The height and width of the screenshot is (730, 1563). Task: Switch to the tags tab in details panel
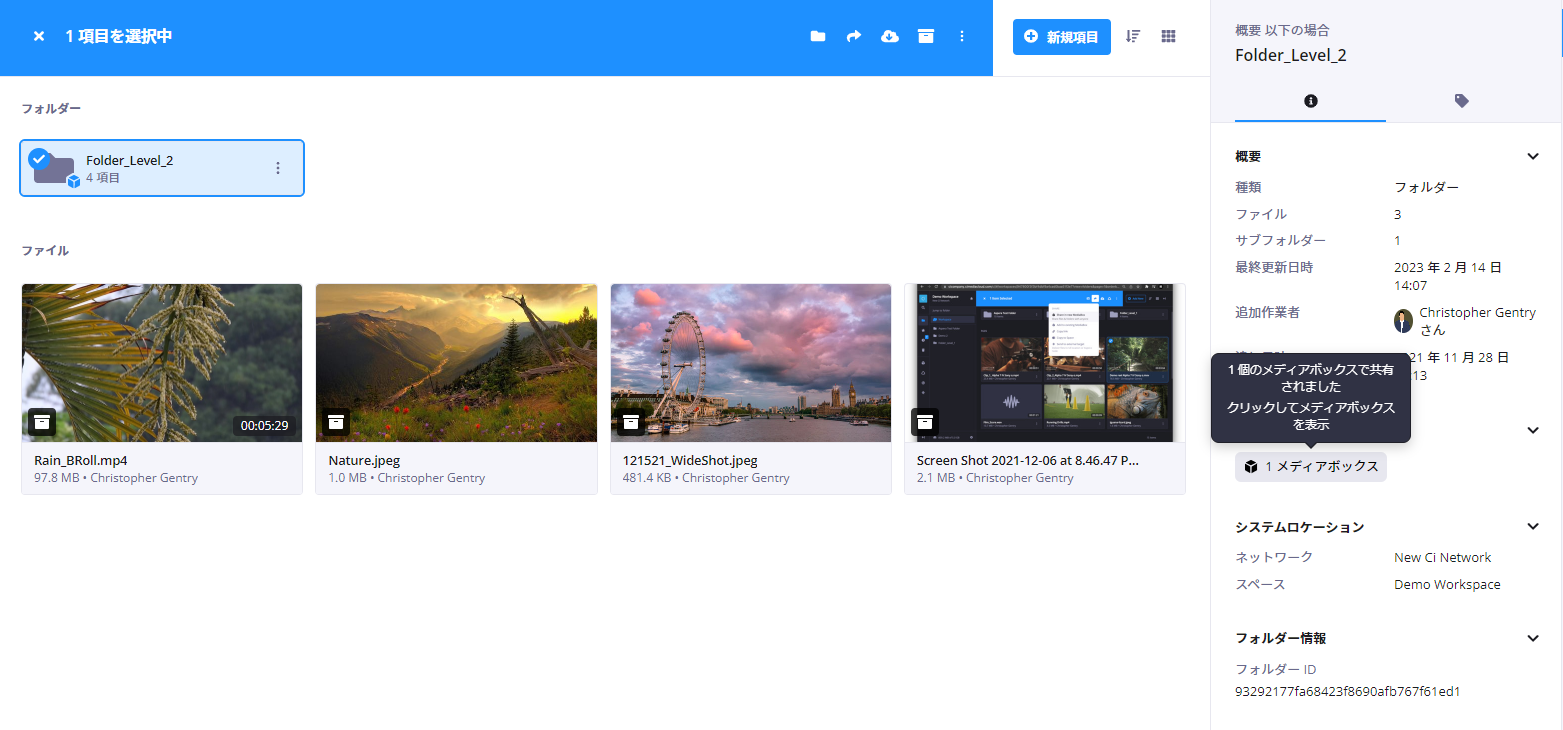1461,101
